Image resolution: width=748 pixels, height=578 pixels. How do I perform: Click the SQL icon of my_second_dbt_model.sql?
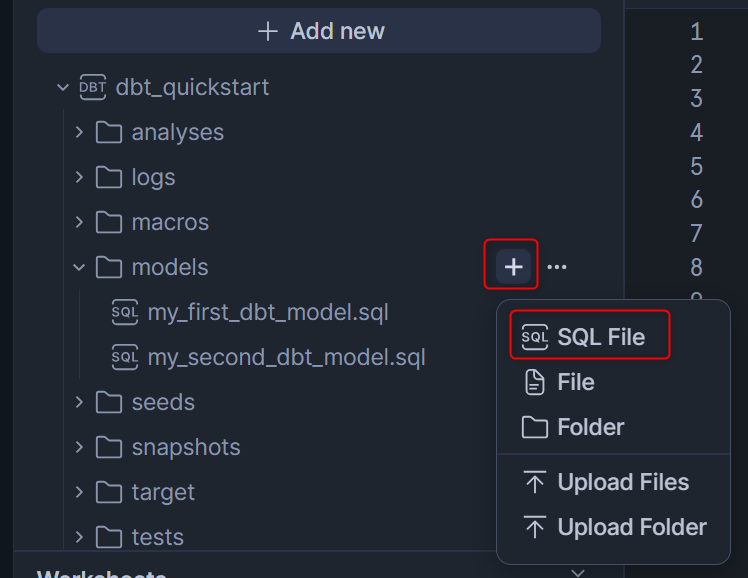[x=125, y=357]
